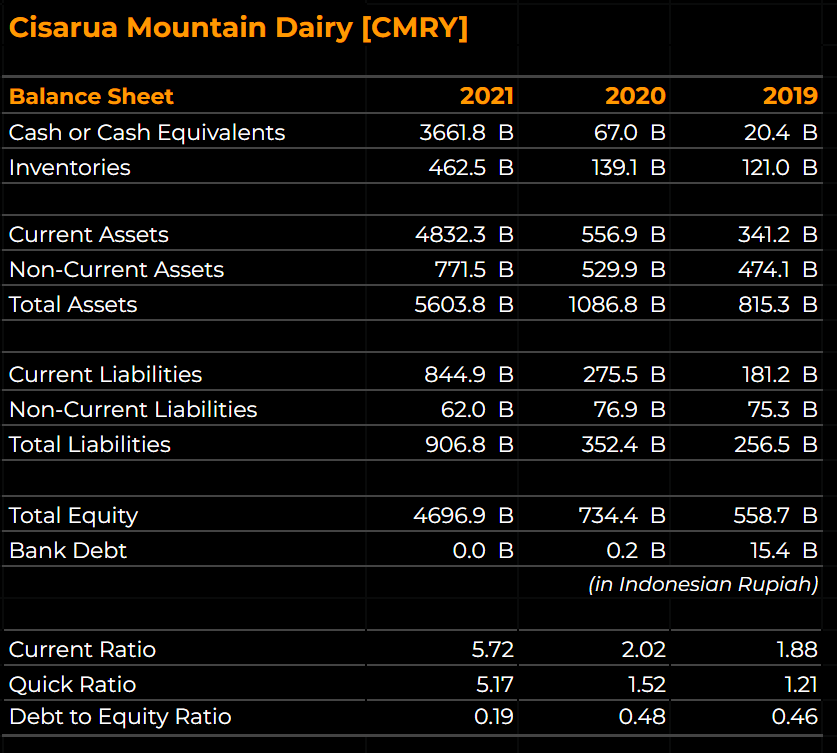Select the Total Equity row label
Screen dimensions: 837x753
(73, 516)
